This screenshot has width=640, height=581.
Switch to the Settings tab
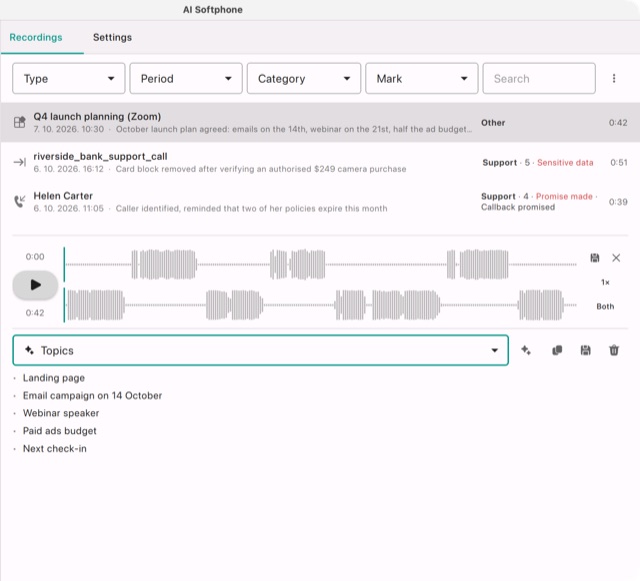tap(112, 37)
